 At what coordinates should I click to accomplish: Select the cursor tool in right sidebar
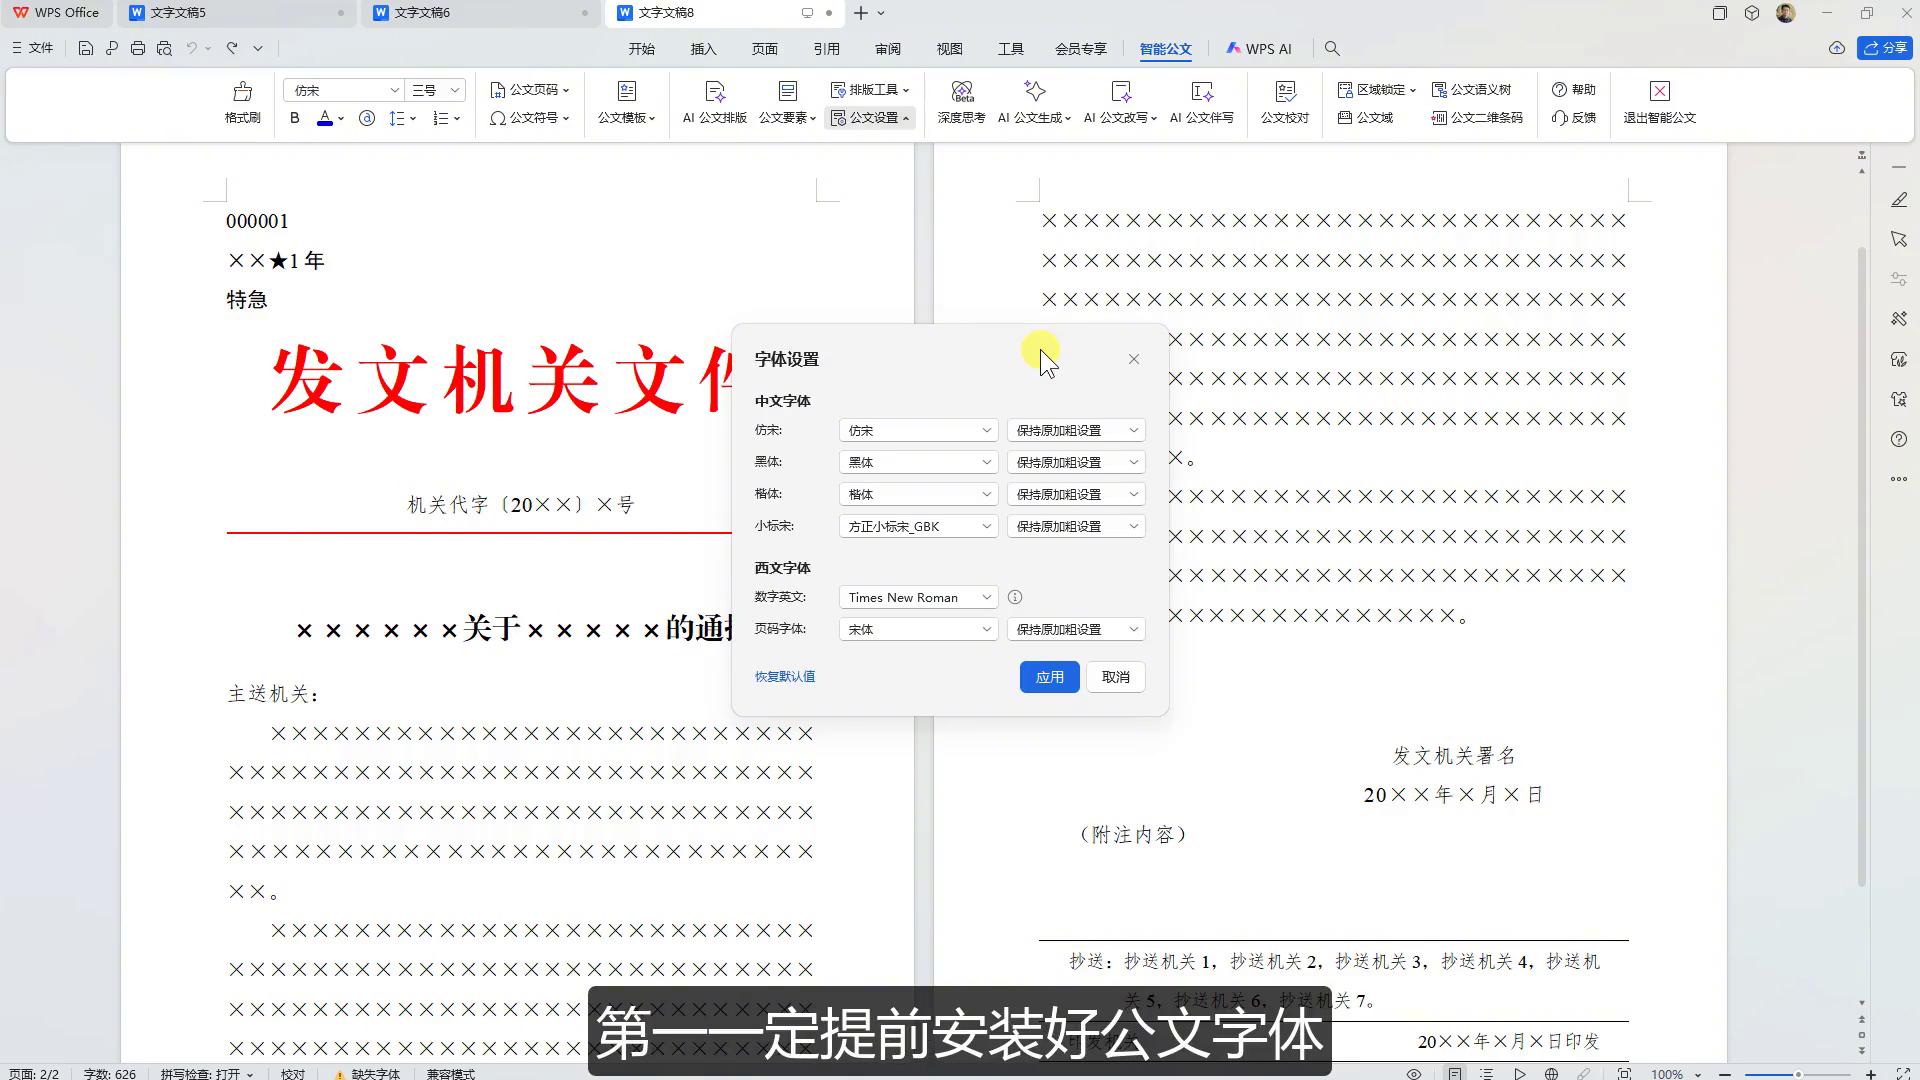pyautogui.click(x=1898, y=239)
